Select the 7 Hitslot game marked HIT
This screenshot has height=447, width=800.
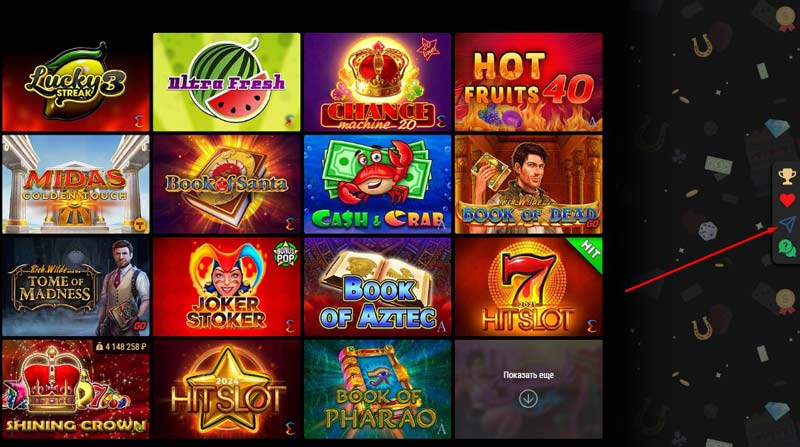(529, 287)
